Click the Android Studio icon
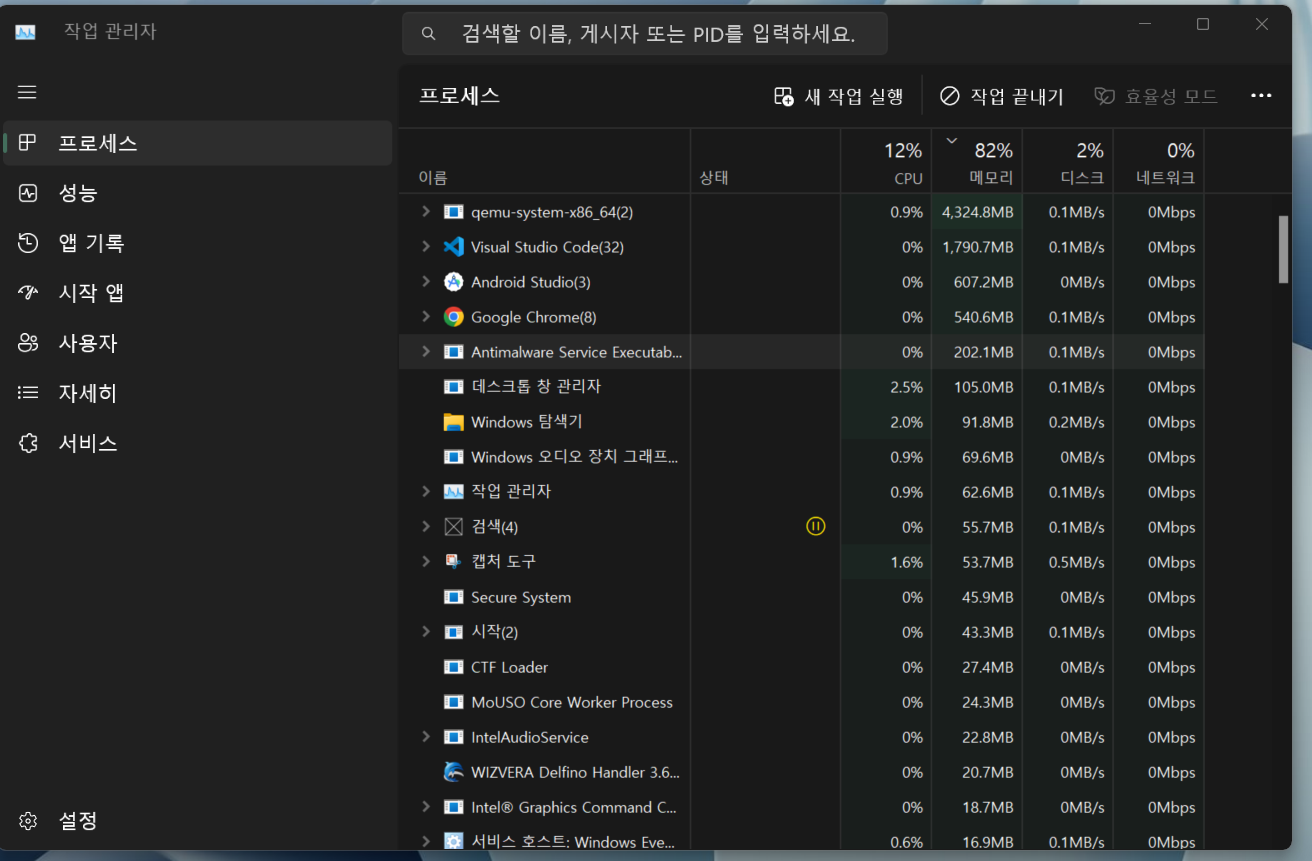 (454, 282)
